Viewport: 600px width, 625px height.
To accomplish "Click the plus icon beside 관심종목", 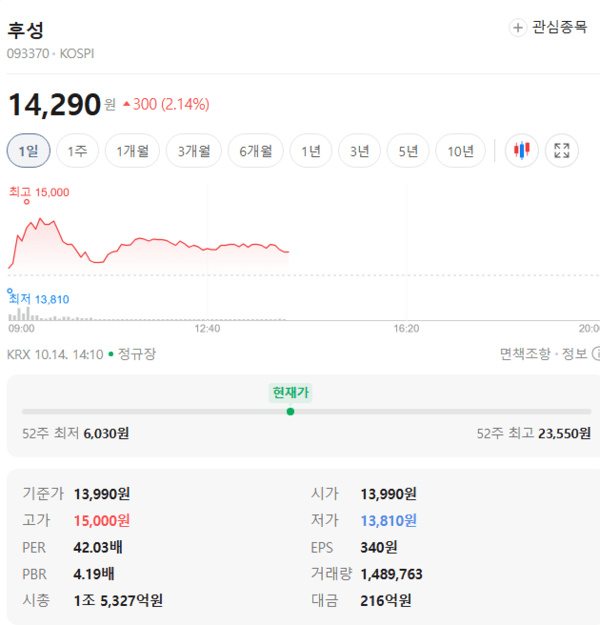I will [x=517, y=28].
